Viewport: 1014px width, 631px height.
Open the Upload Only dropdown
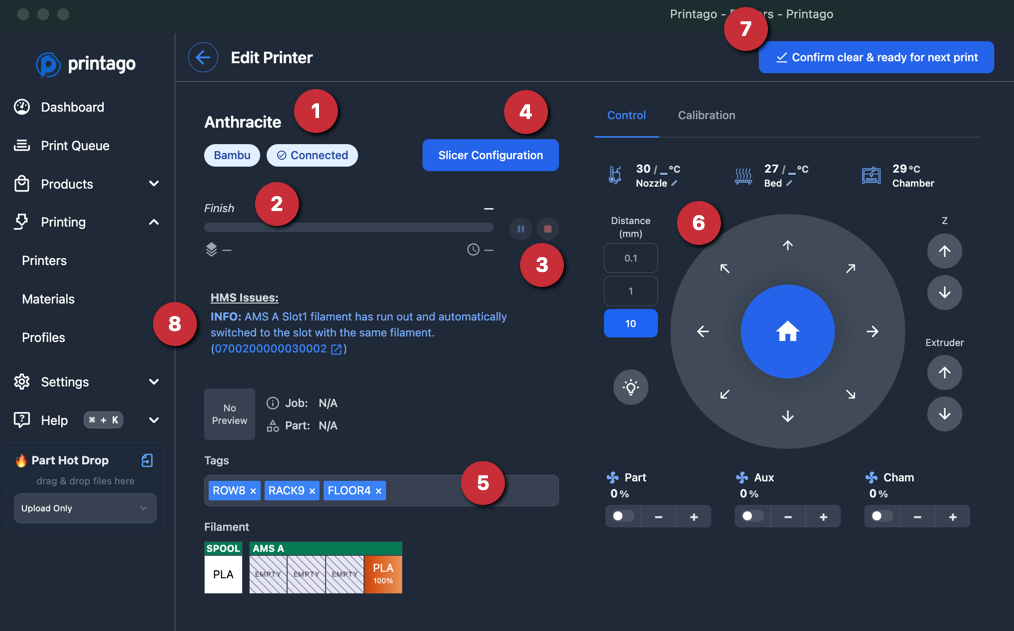[x=85, y=508]
